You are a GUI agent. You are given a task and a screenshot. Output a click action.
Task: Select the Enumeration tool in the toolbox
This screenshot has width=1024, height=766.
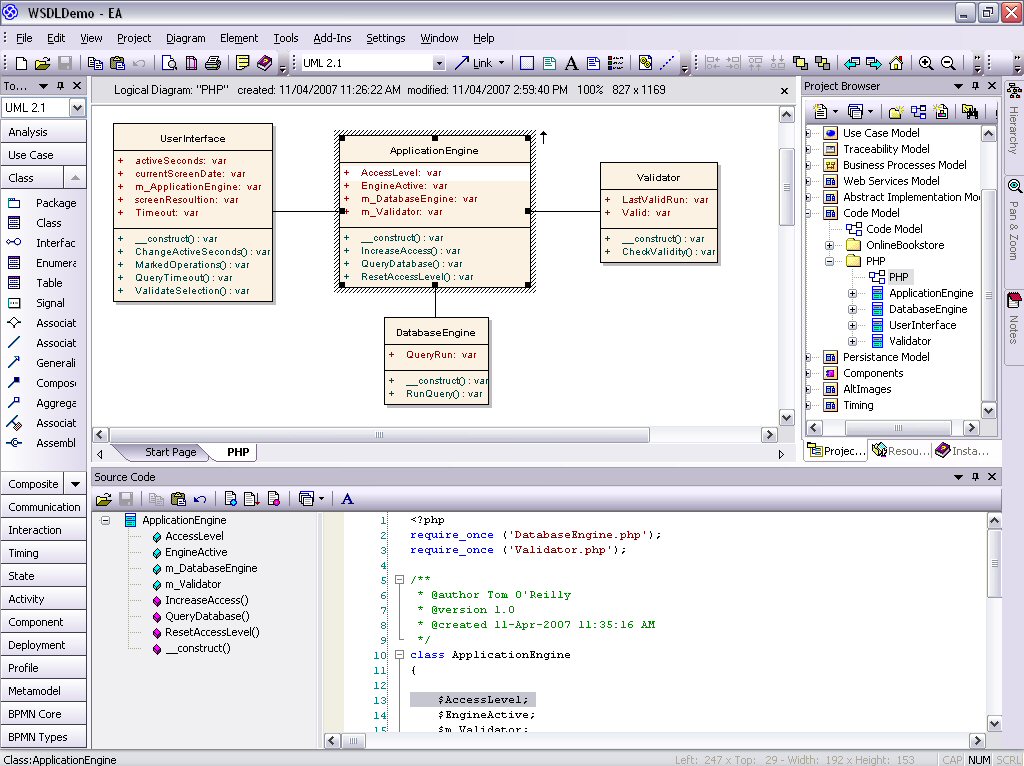coord(43,263)
